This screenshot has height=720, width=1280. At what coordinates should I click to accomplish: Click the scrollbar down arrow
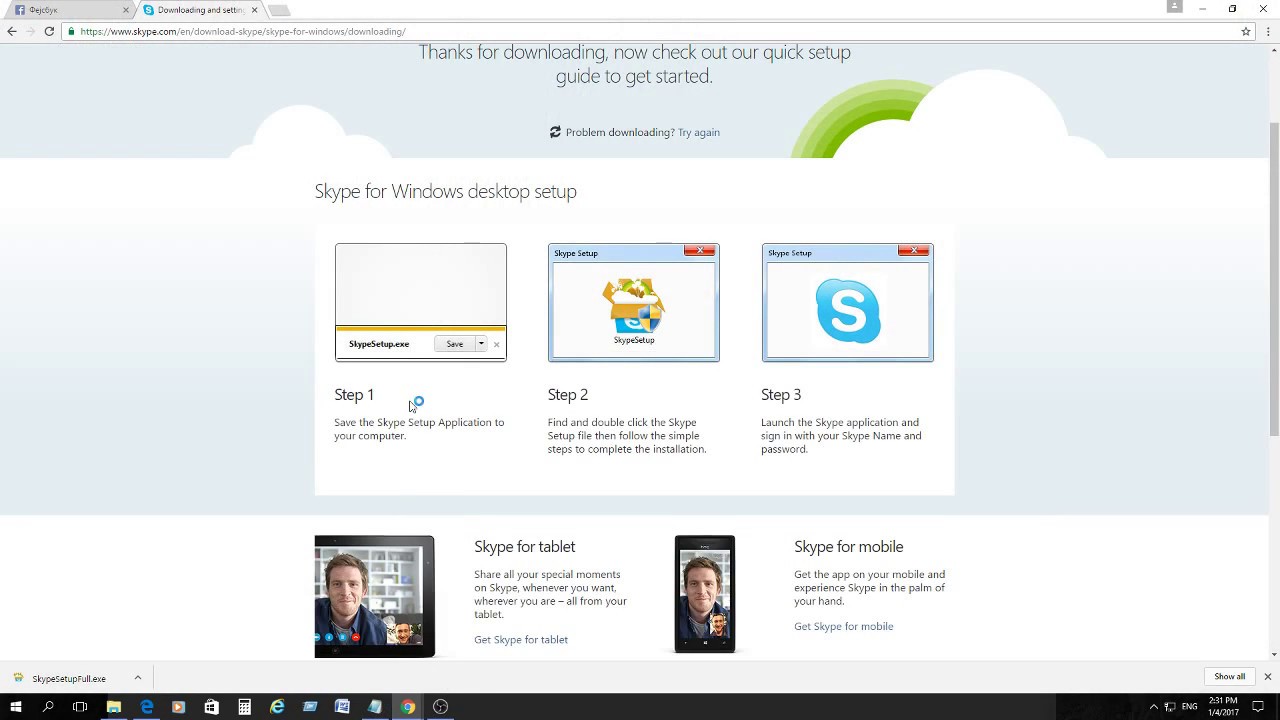pos(1273,654)
